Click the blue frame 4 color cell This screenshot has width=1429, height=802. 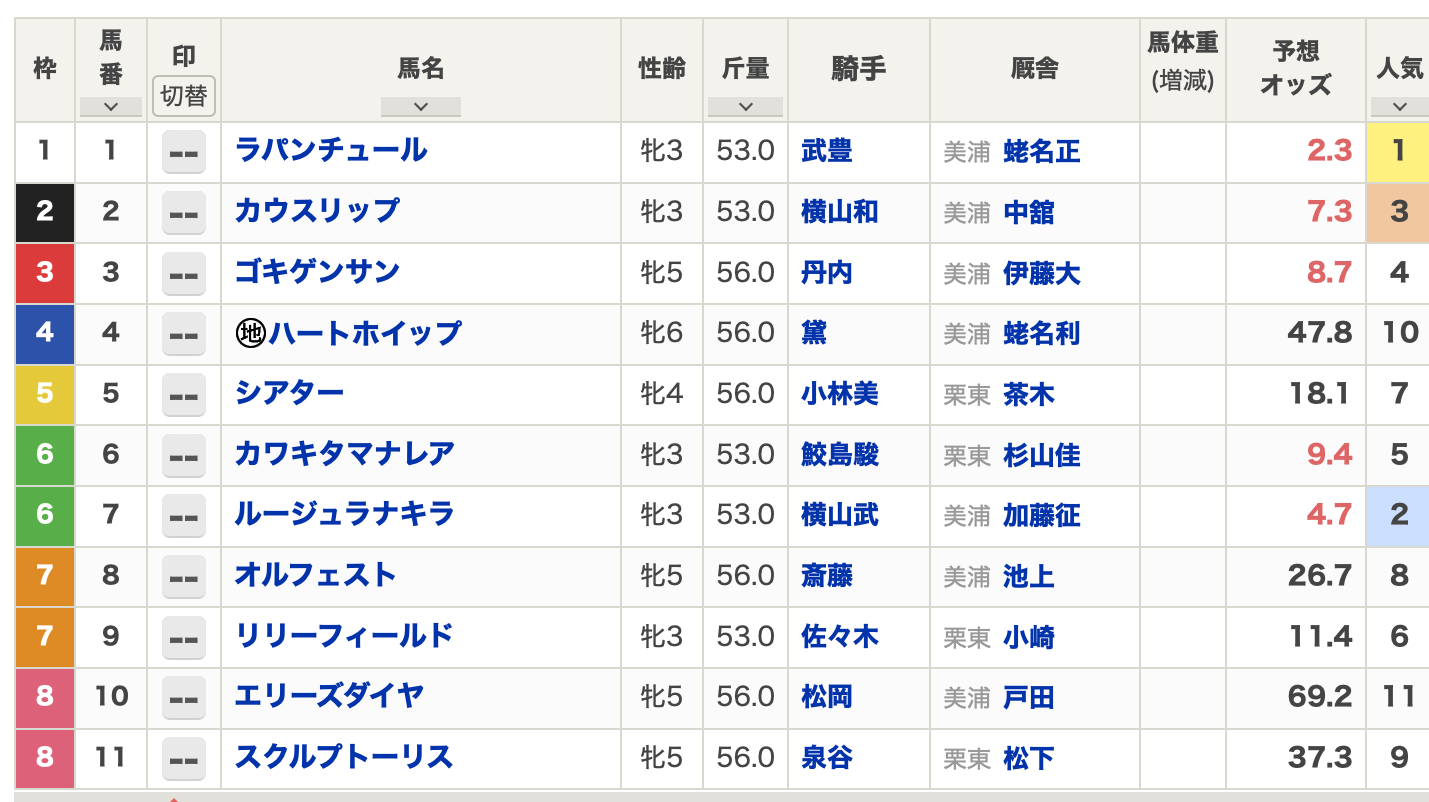(45, 332)
